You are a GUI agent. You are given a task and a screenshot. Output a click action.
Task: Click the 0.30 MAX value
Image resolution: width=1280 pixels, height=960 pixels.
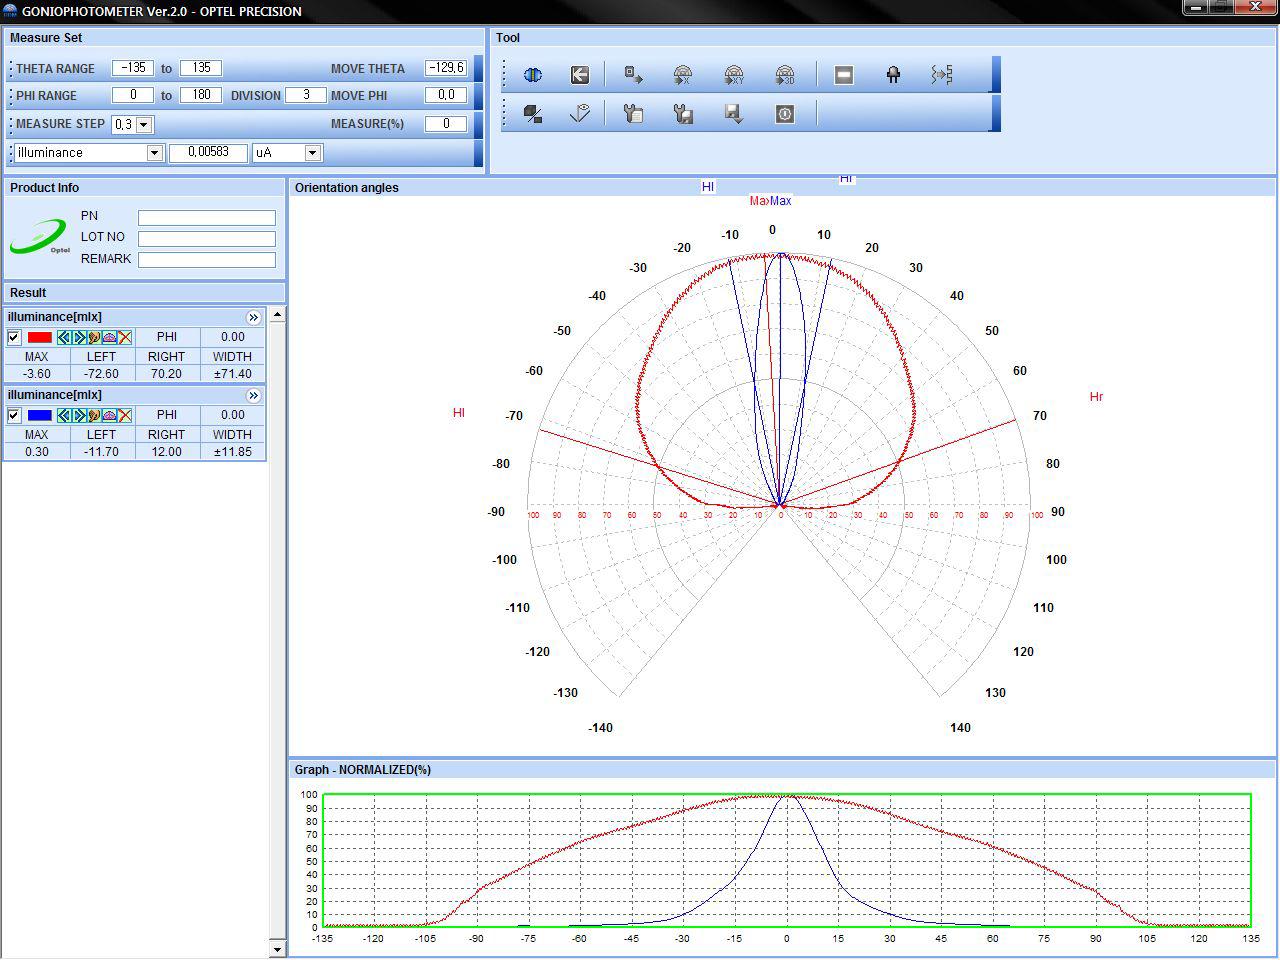pyautogui.click(x=36, y=452)
